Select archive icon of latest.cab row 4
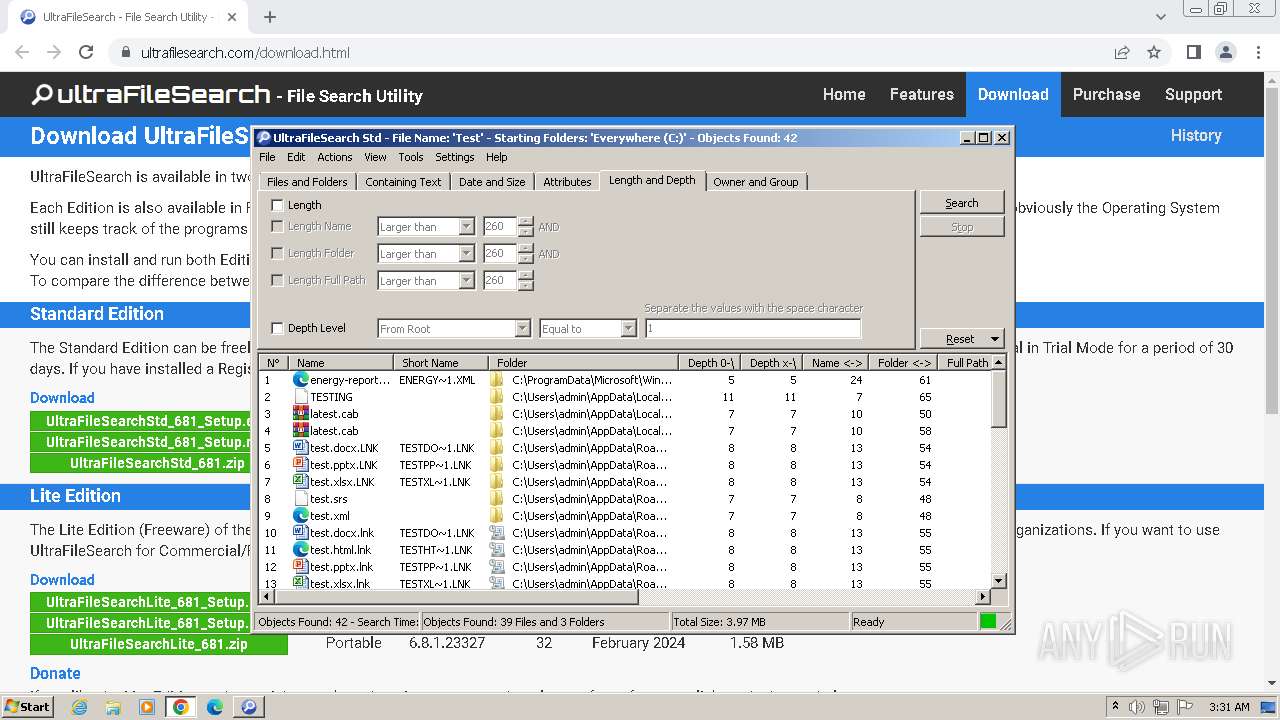The height and width of the screenshot is (720, 1280). [x=300, y=431]
